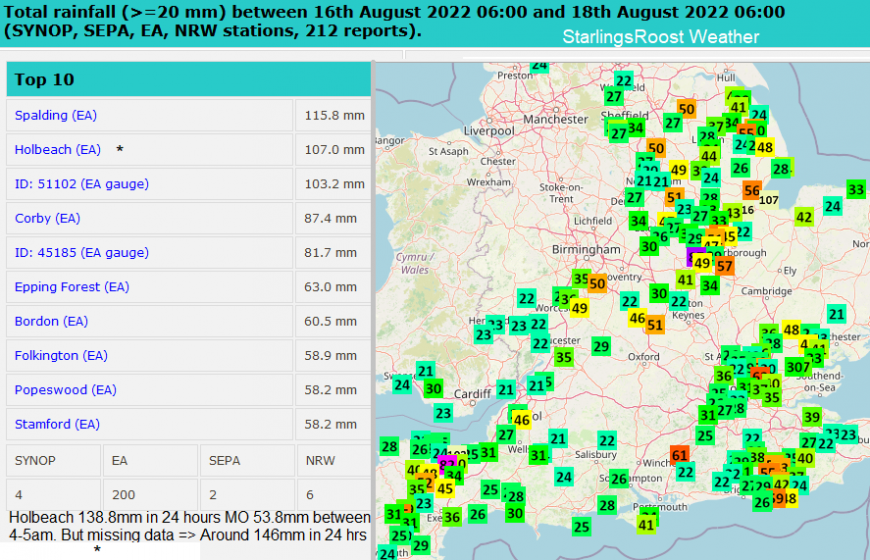This screenshot has width=870, height=560.
Task: Select the 81.7 mm rainfall value
Action: click(330, 253)
